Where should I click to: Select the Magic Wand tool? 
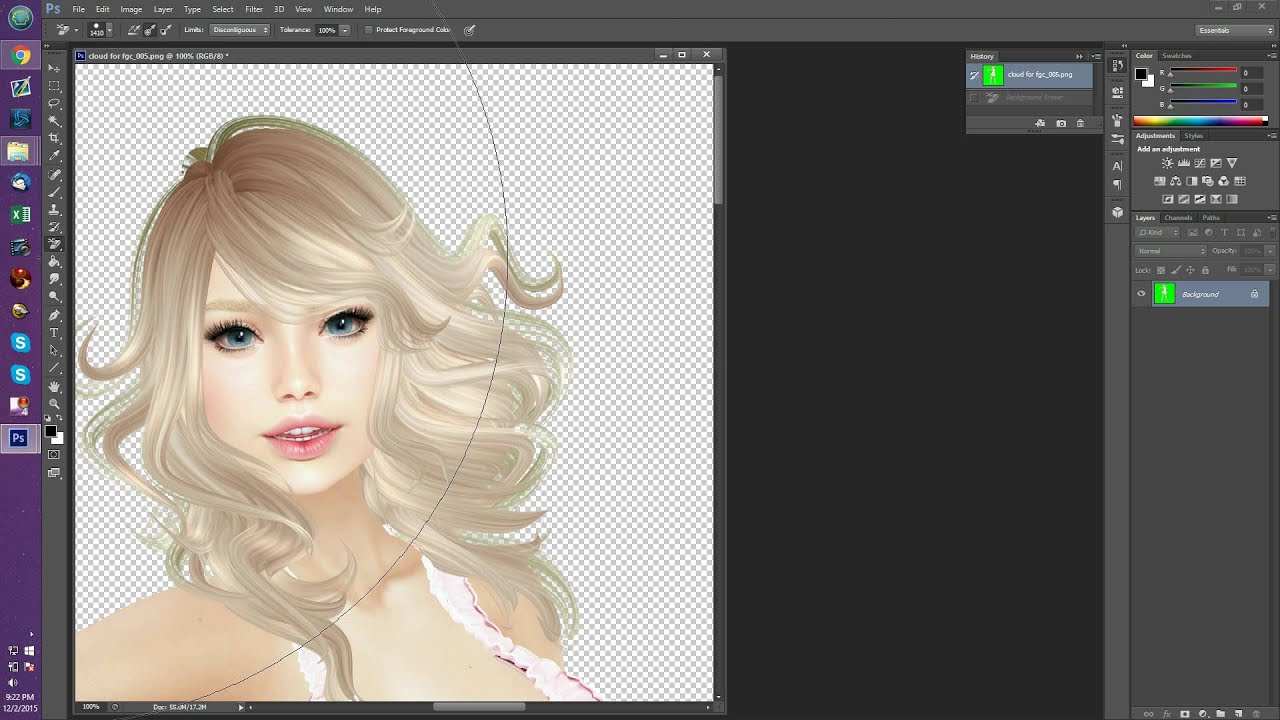[54, 120]
